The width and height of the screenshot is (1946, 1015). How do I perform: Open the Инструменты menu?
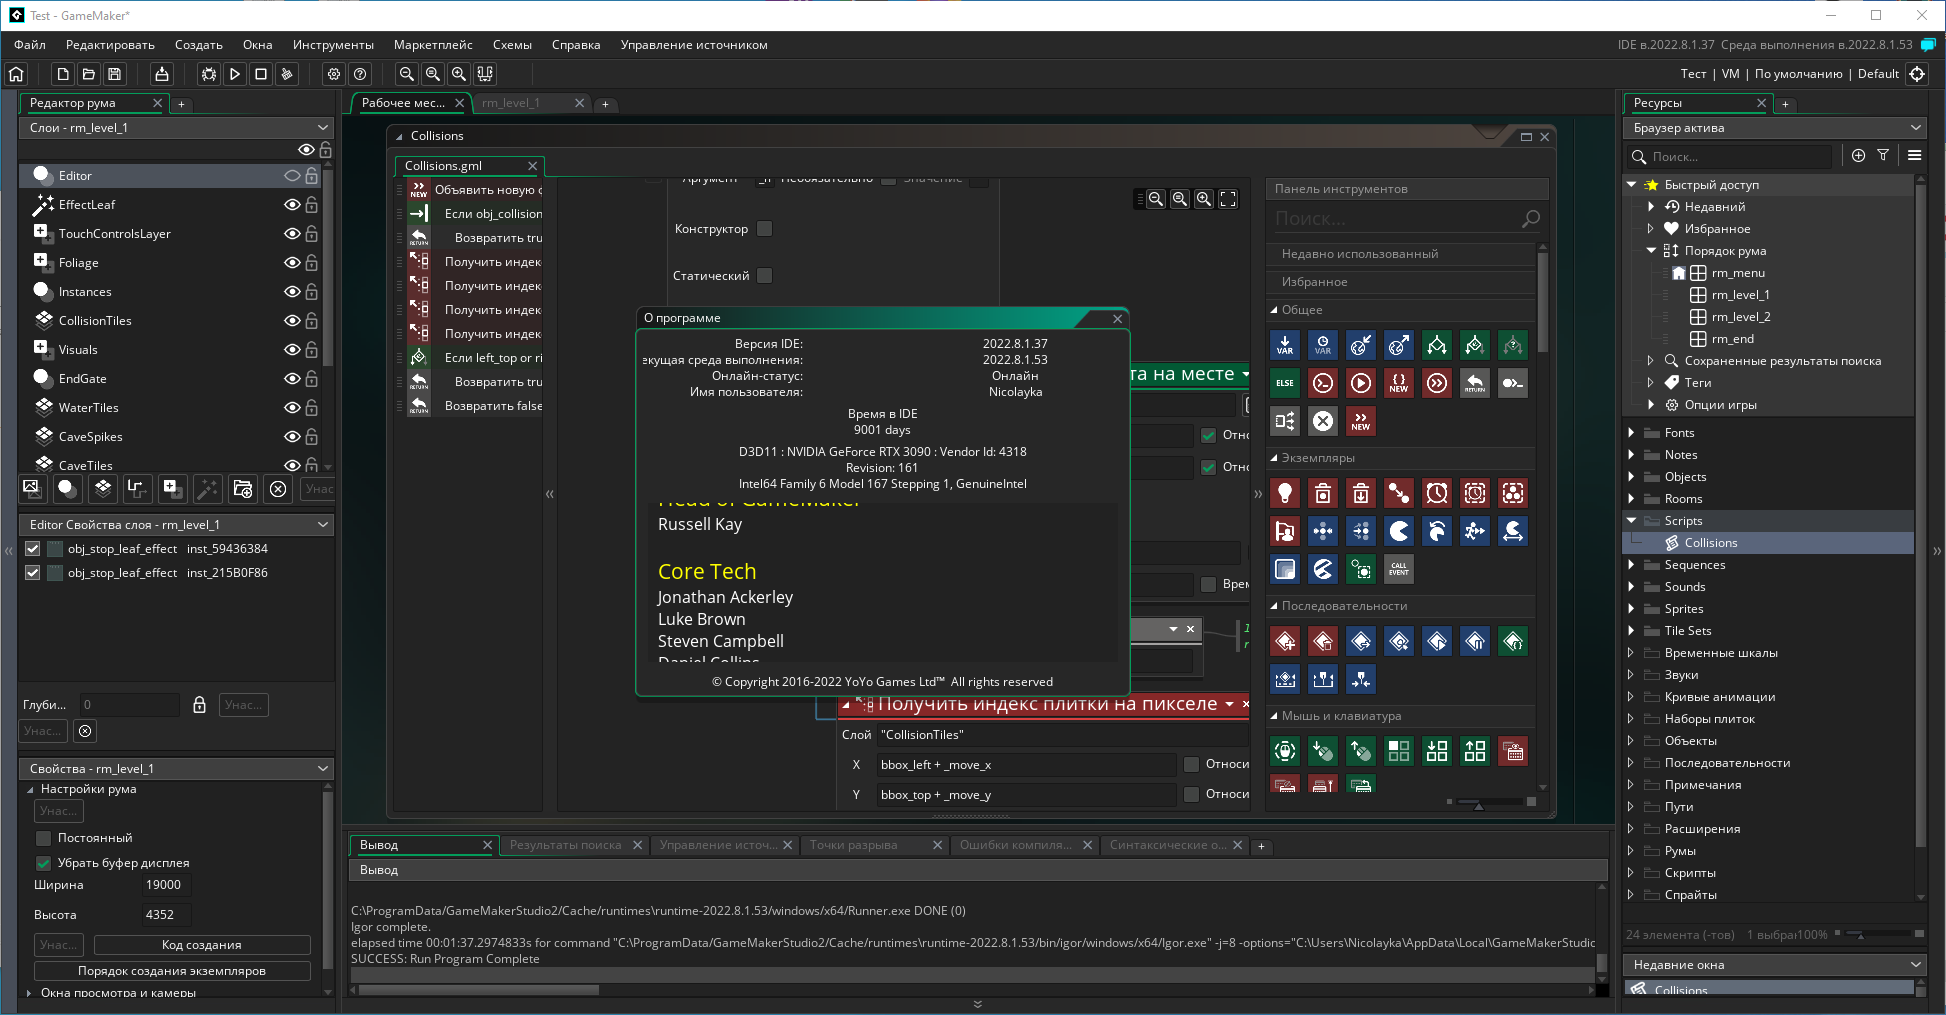click(x=333, y=45)
